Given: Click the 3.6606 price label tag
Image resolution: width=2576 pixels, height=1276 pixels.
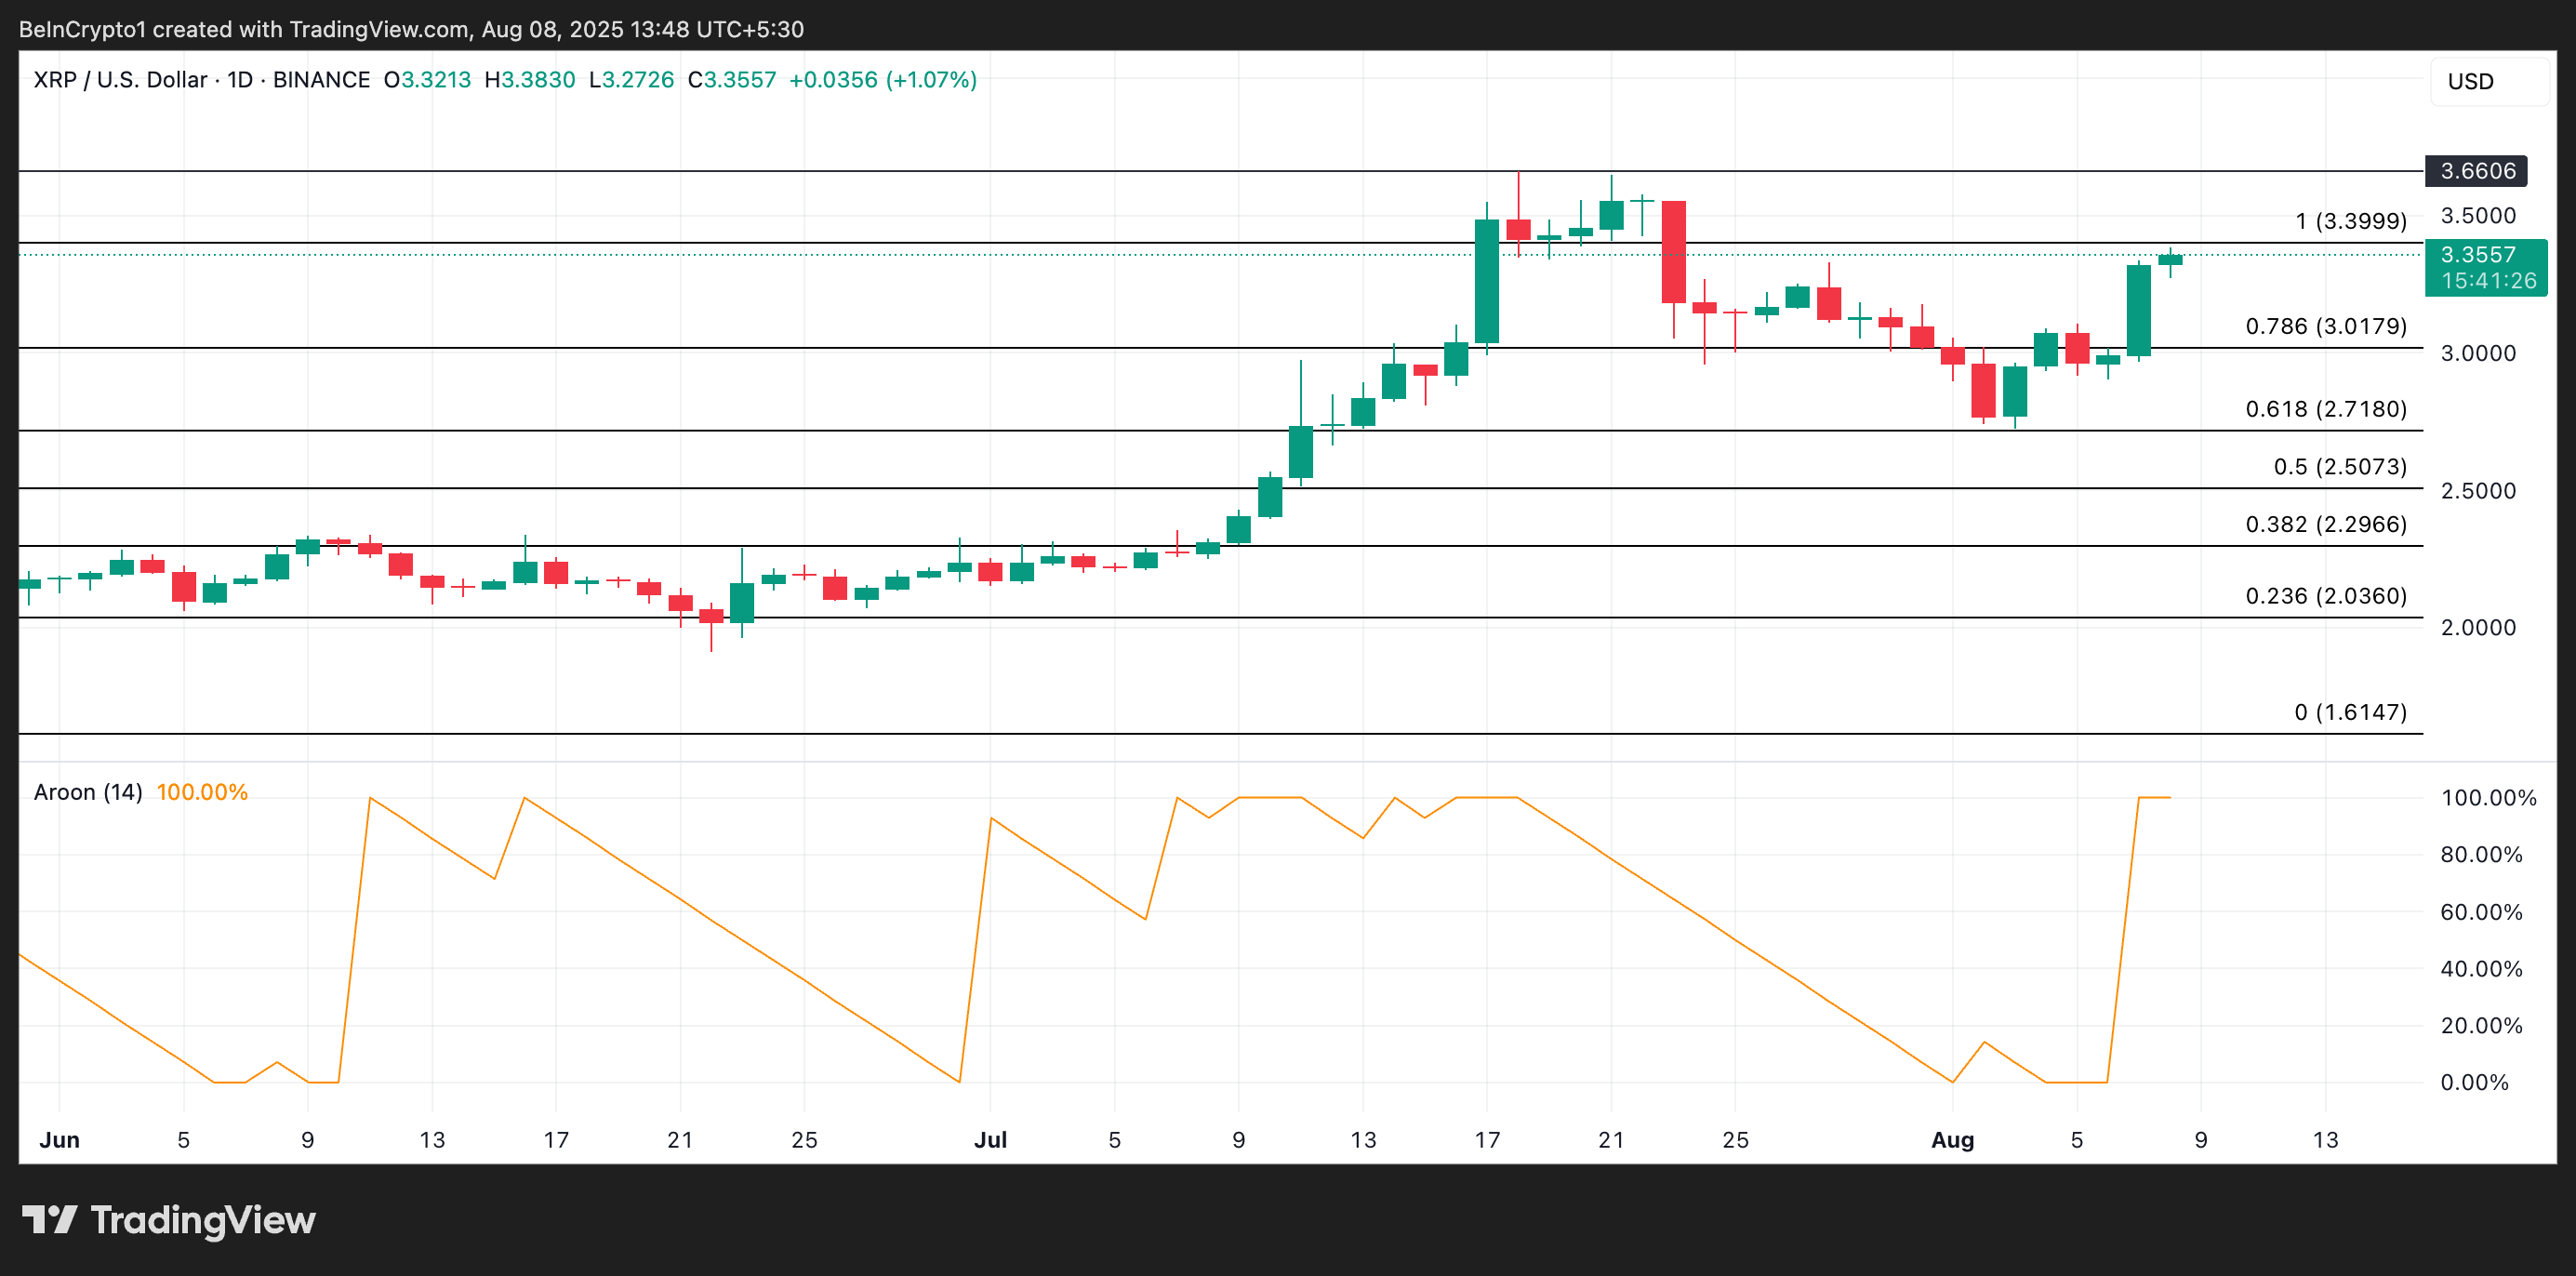Looking at the screenshot, I should point(2477,171).
